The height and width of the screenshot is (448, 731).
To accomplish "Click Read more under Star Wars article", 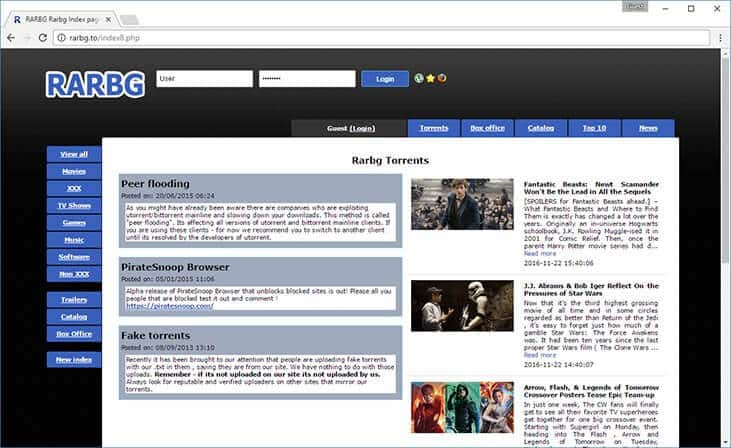I will 539,355.
